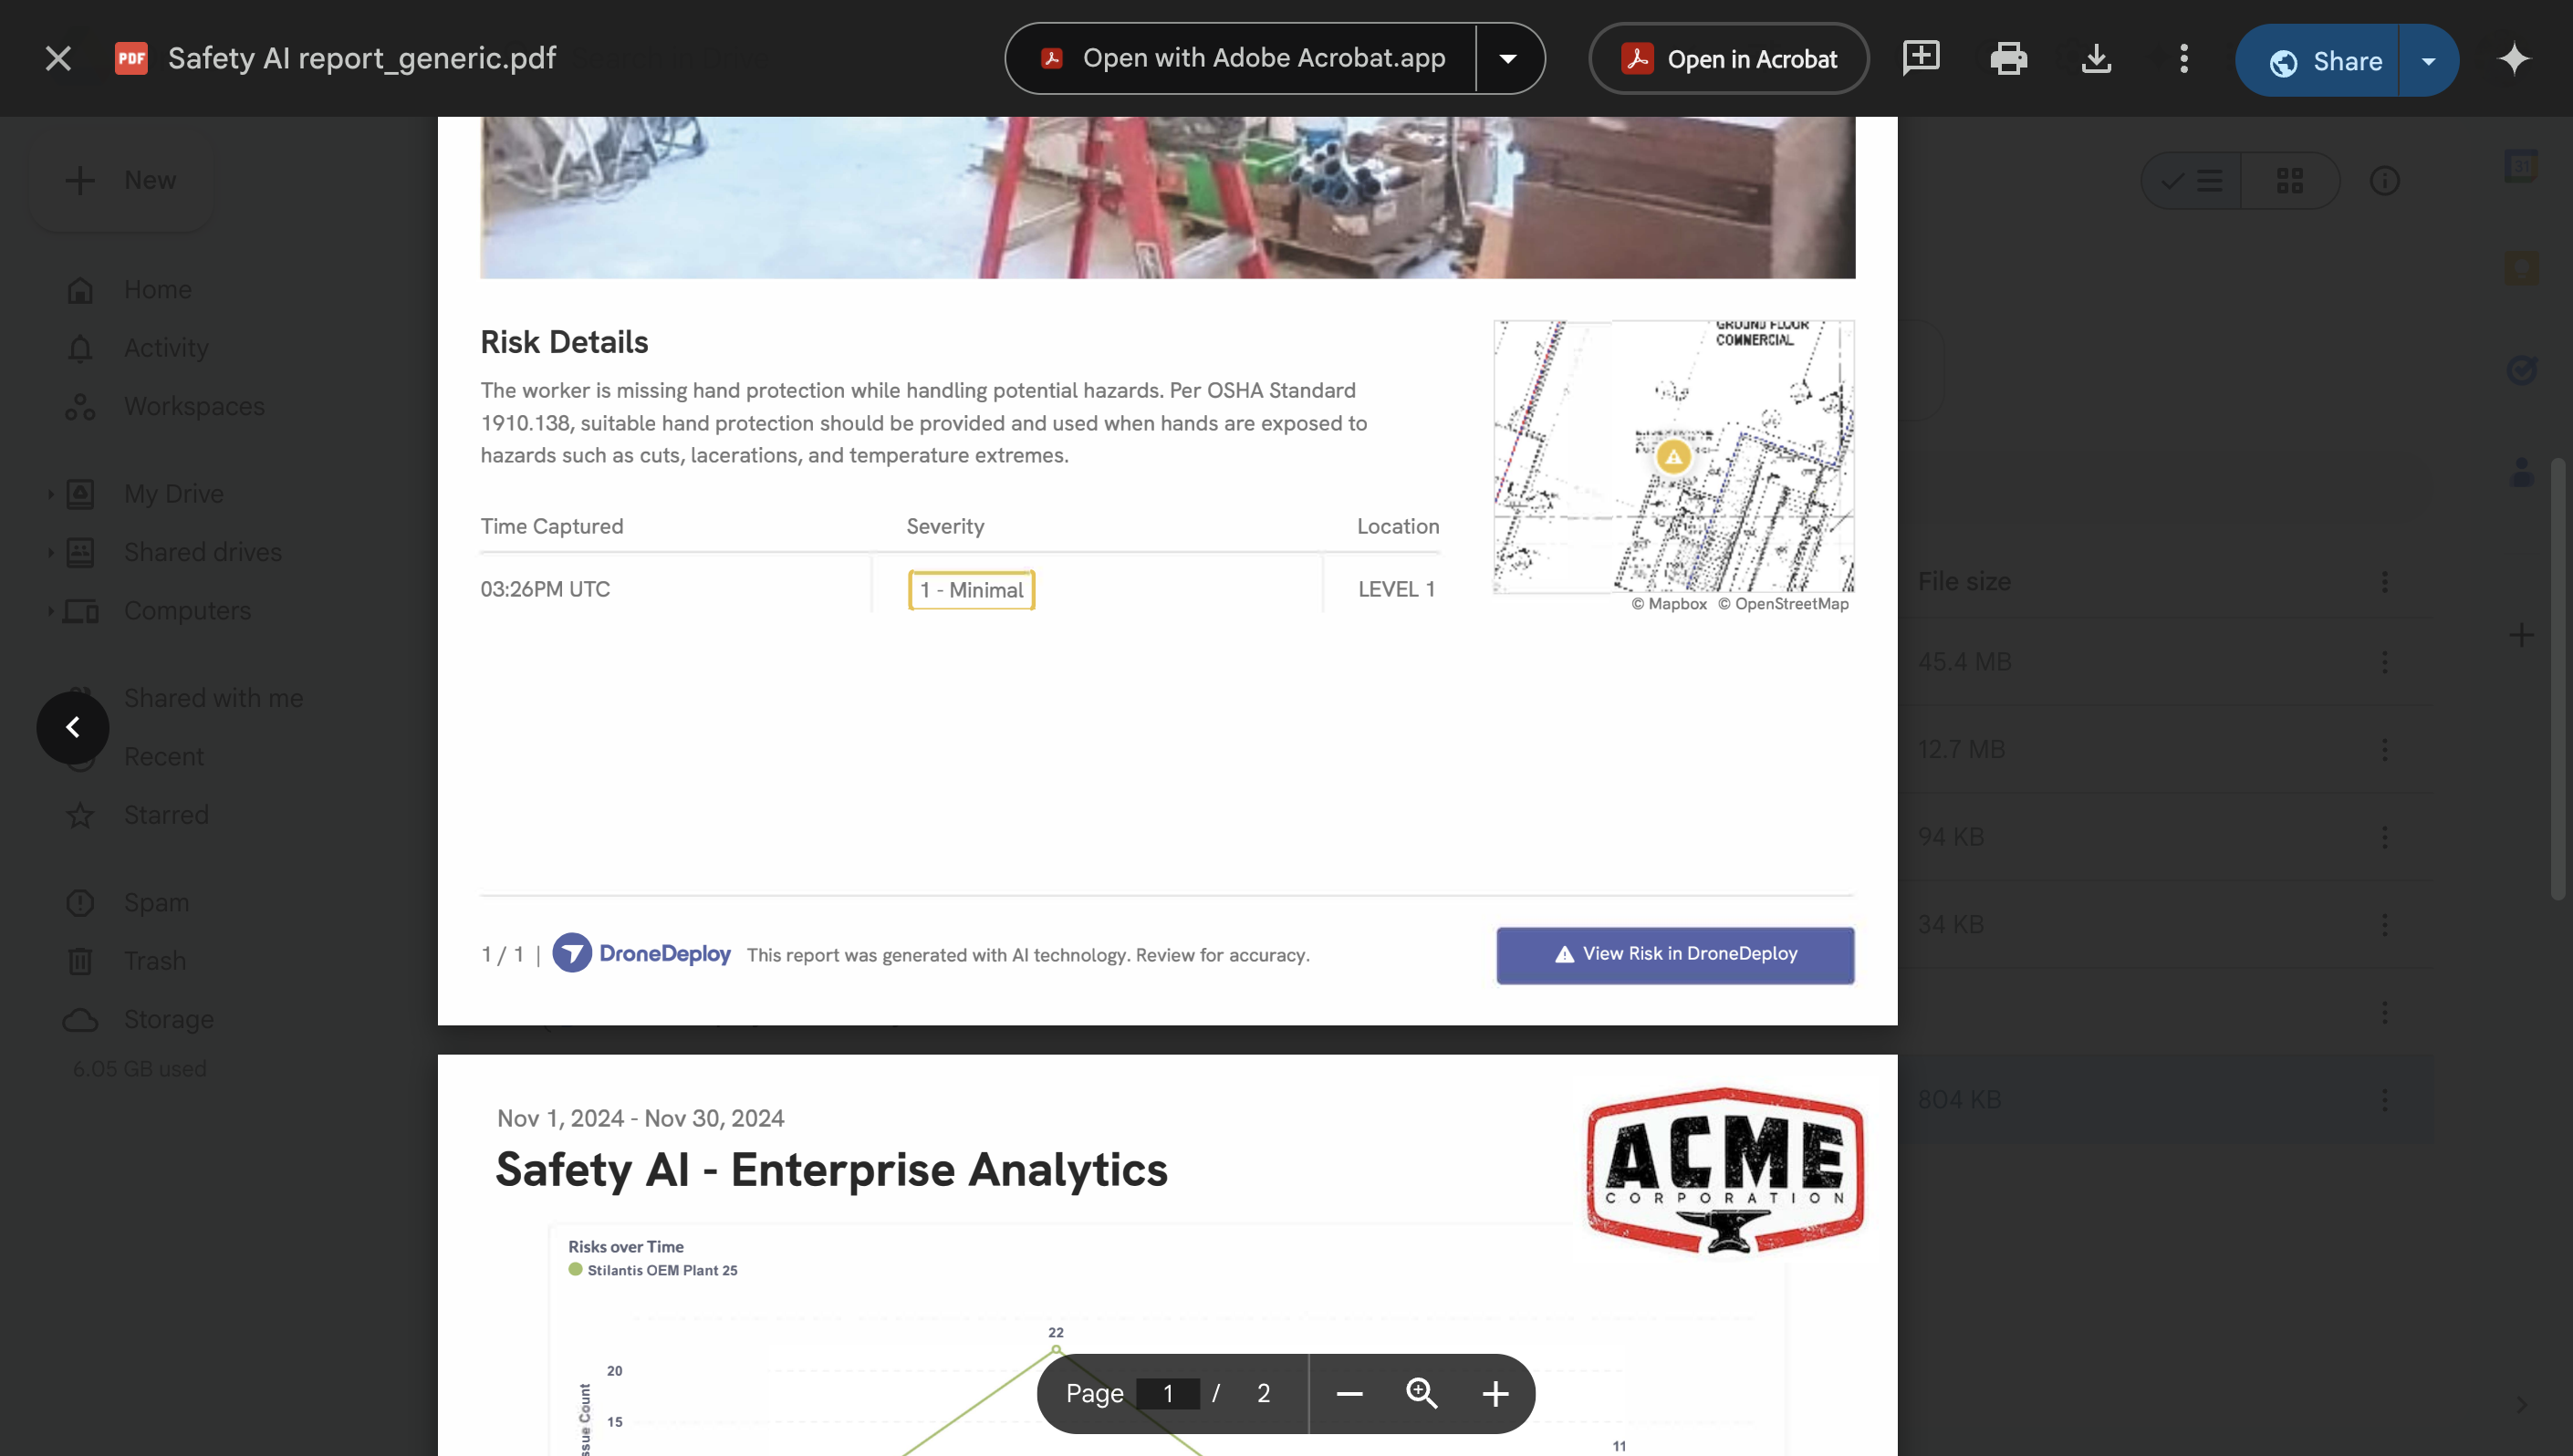Open more actions for the 45.4 MB file
This screenshot has width=2573, height=1456.
[2385, 662]
